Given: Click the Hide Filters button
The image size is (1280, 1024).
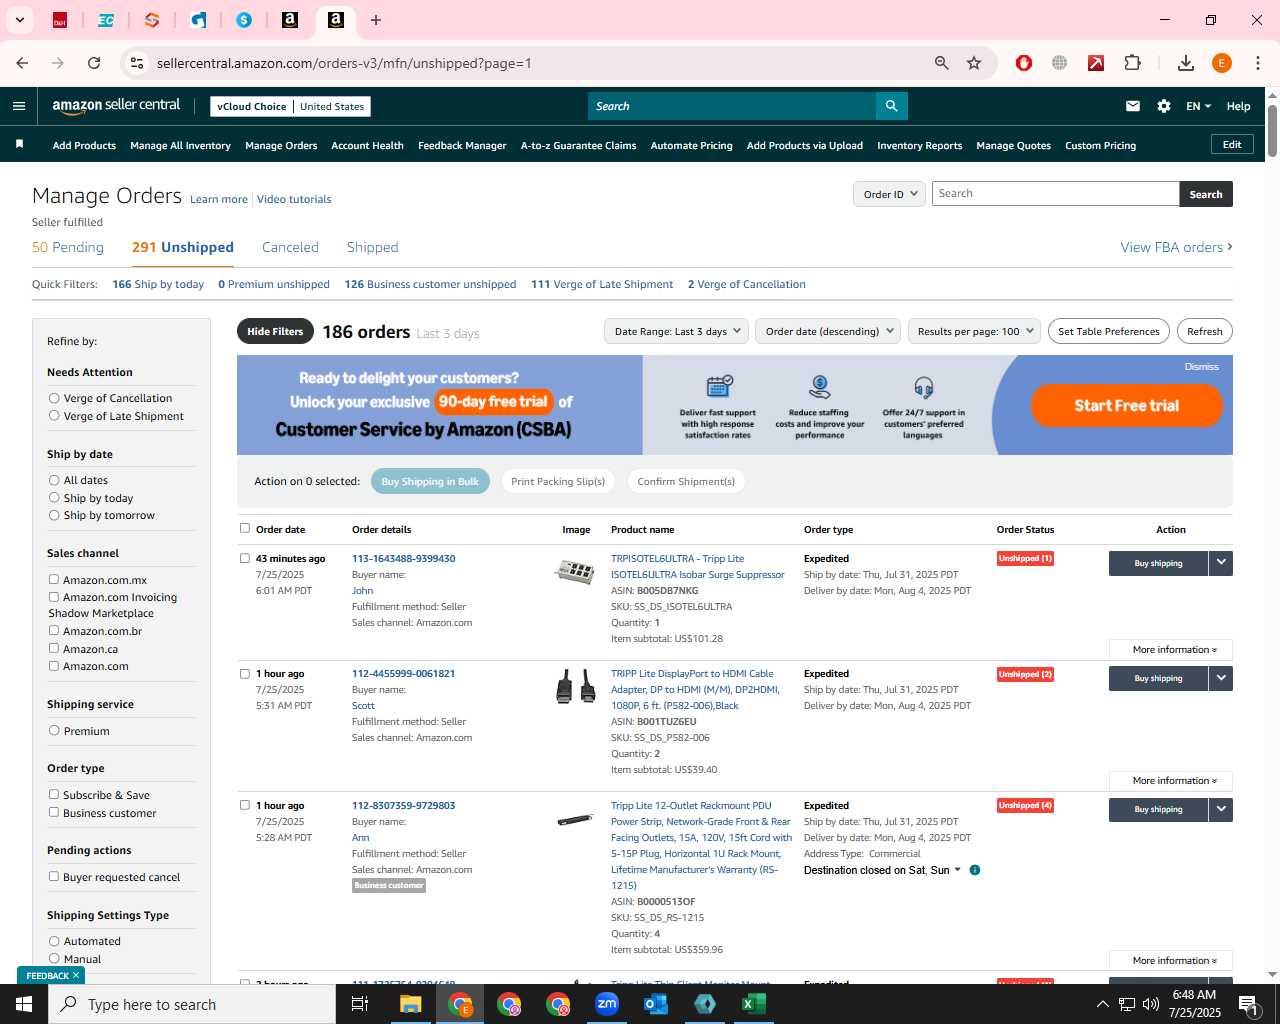Looking at the screenshot, I should click(x=275, y=331).
